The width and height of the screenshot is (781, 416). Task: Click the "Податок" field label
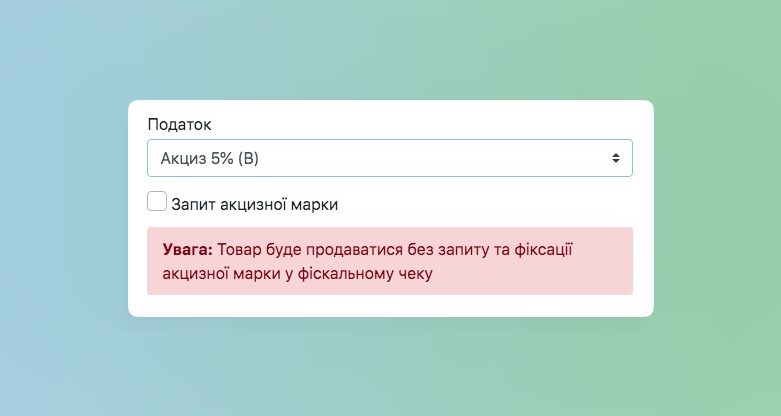179,124
